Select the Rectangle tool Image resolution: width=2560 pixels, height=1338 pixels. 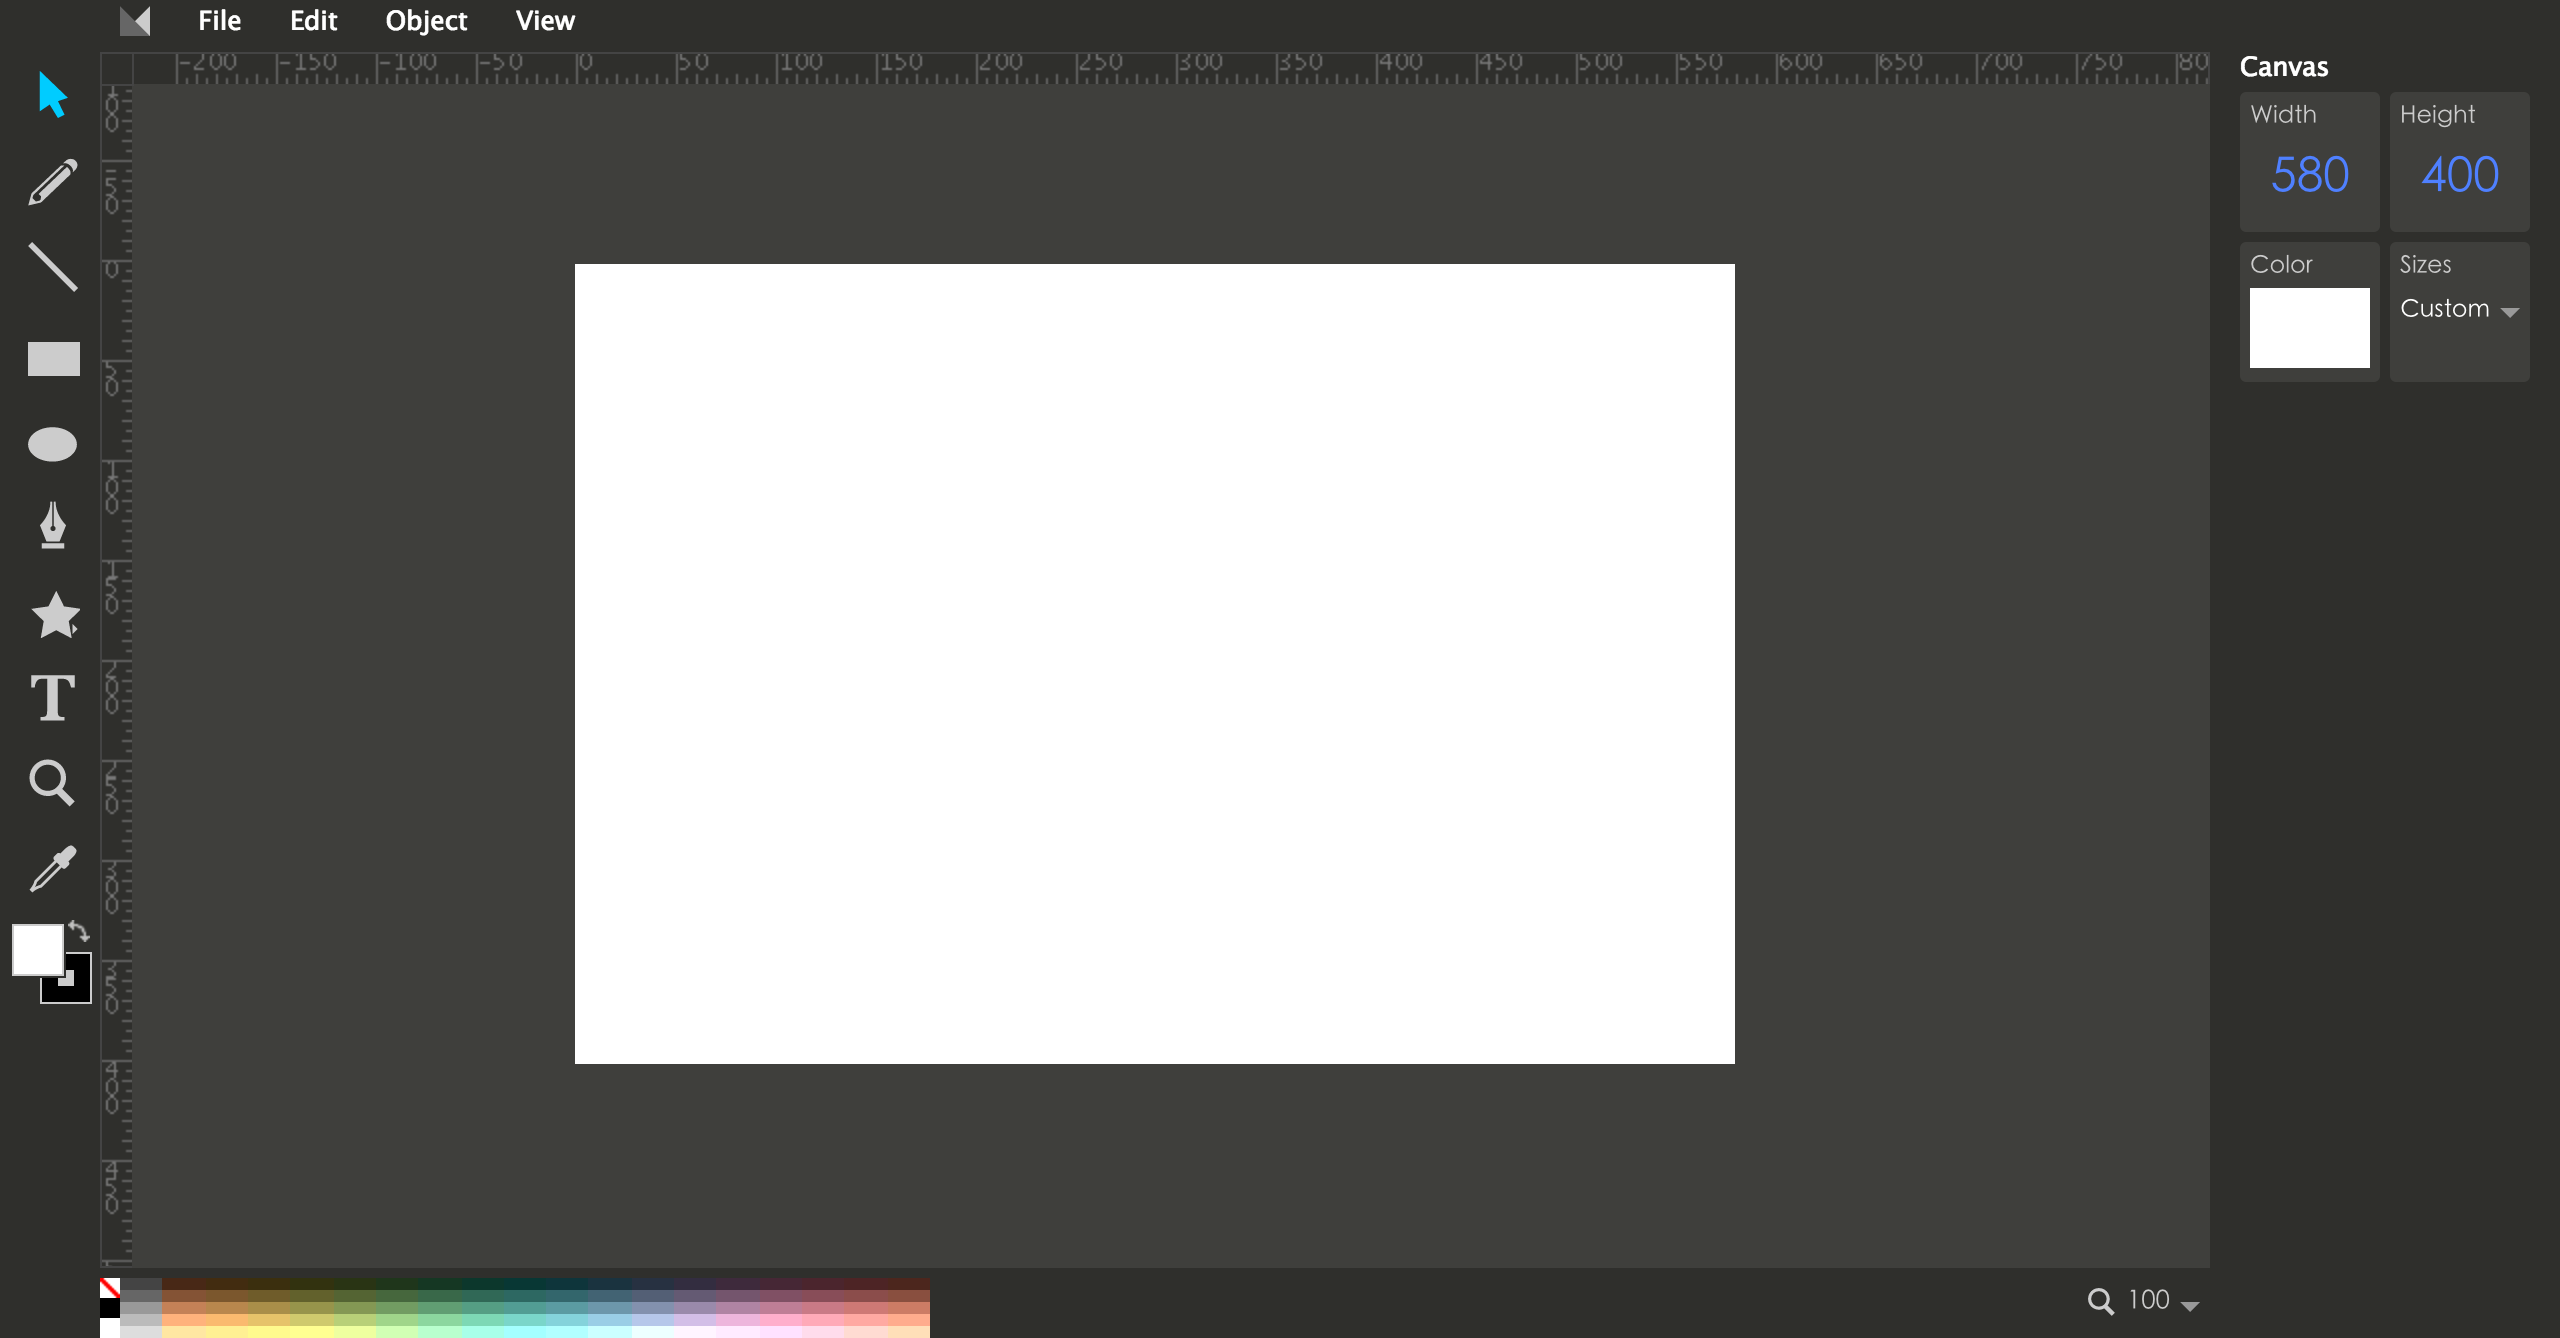(x=51, y=357)
